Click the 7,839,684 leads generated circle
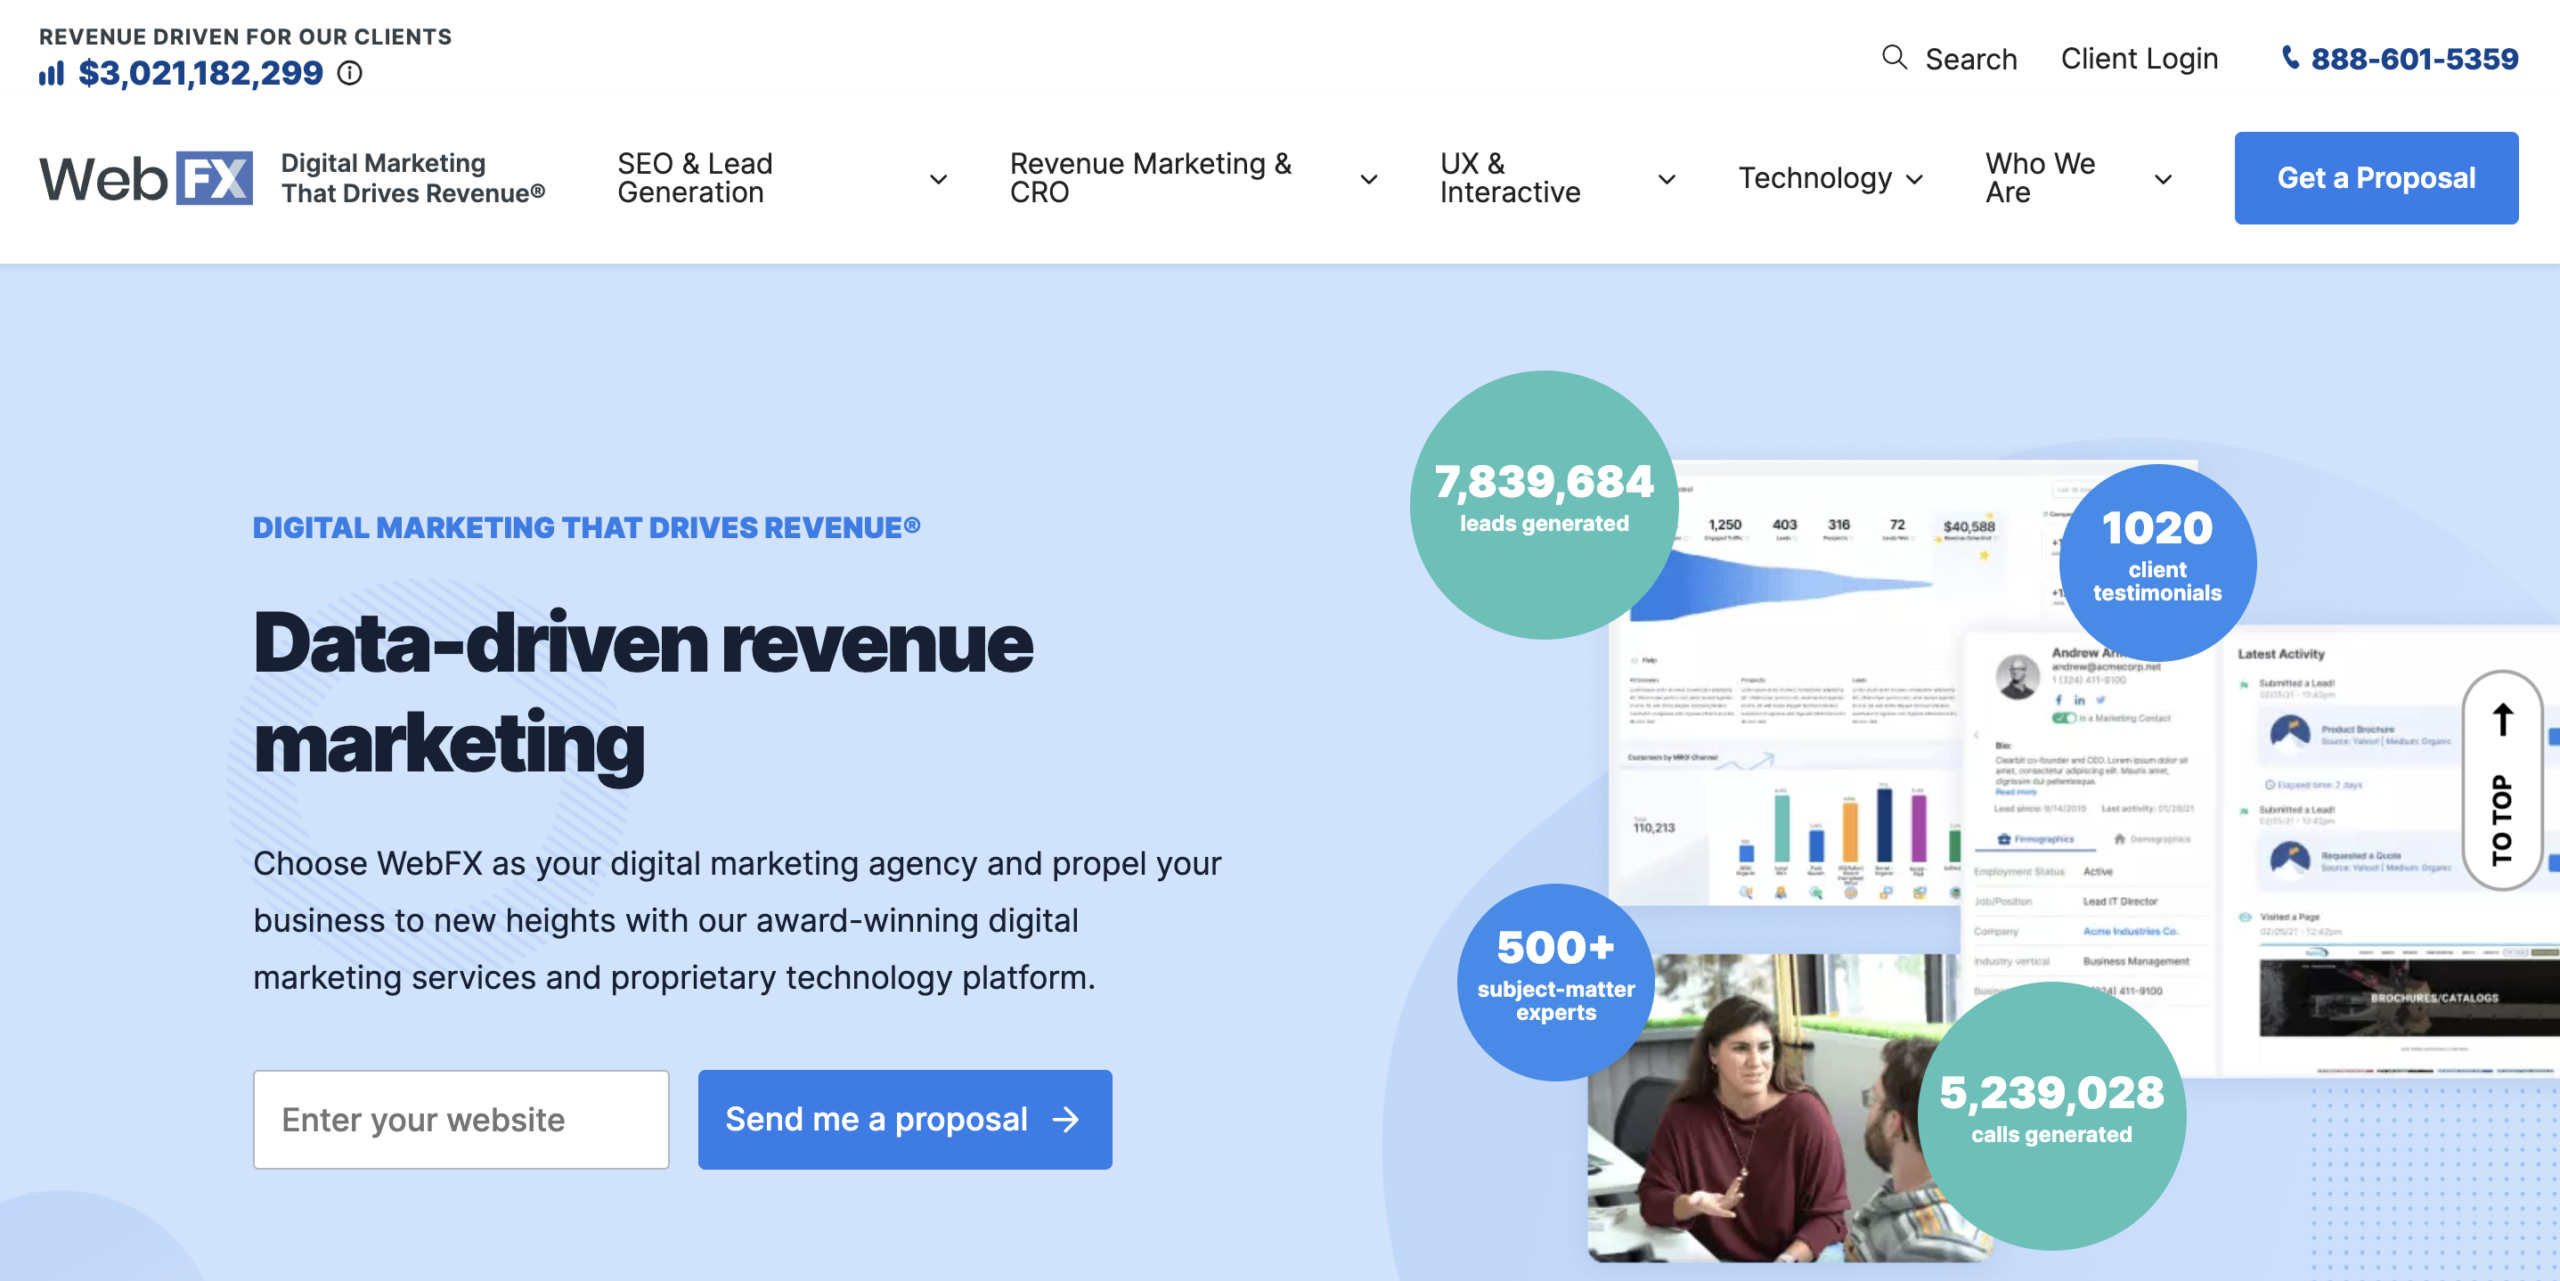2560x1281 pixels. [x=1544, y=505]
